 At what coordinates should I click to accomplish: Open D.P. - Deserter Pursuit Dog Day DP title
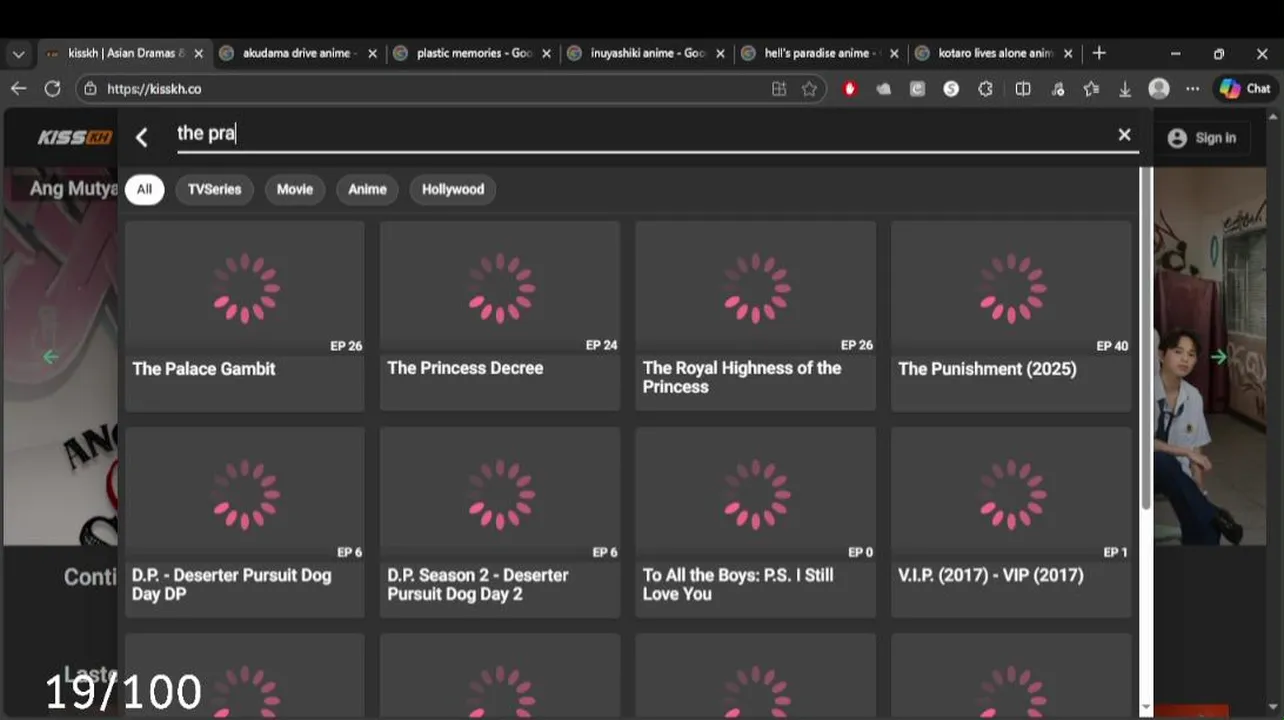point(231,584)
